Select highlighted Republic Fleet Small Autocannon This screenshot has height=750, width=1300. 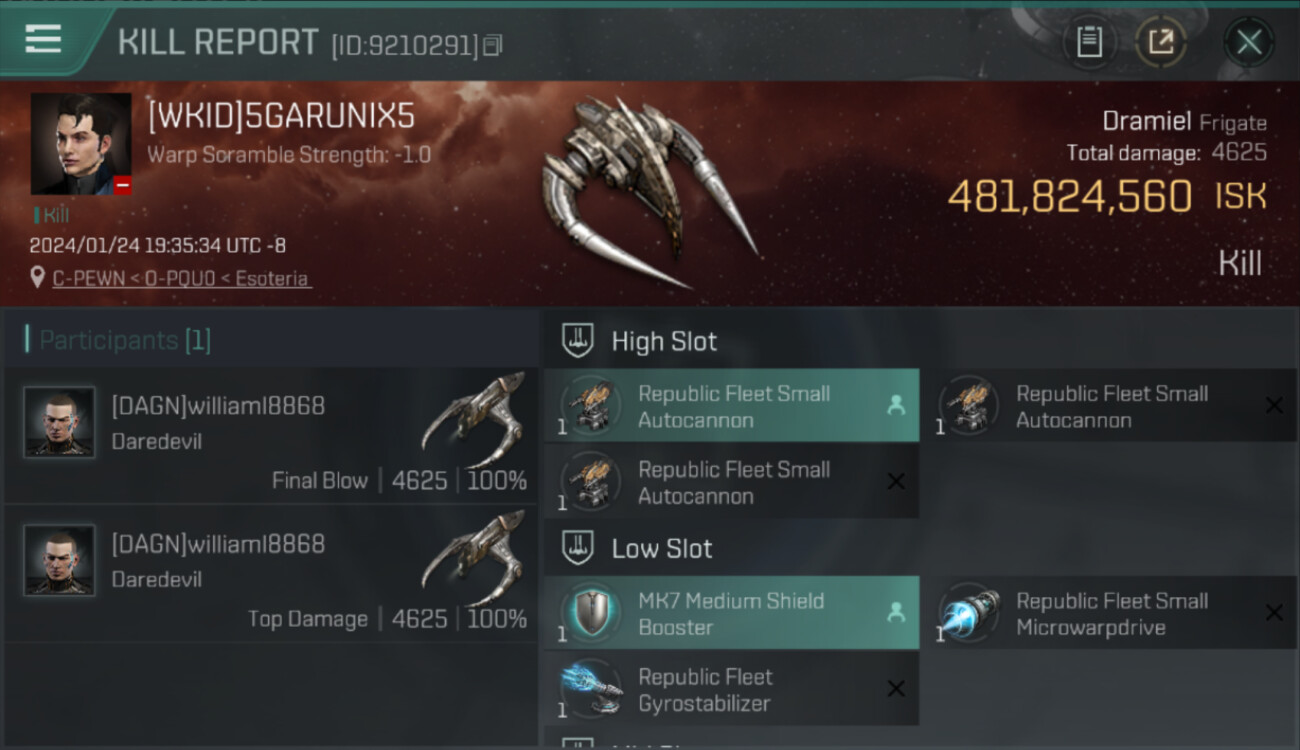(731, 406)
